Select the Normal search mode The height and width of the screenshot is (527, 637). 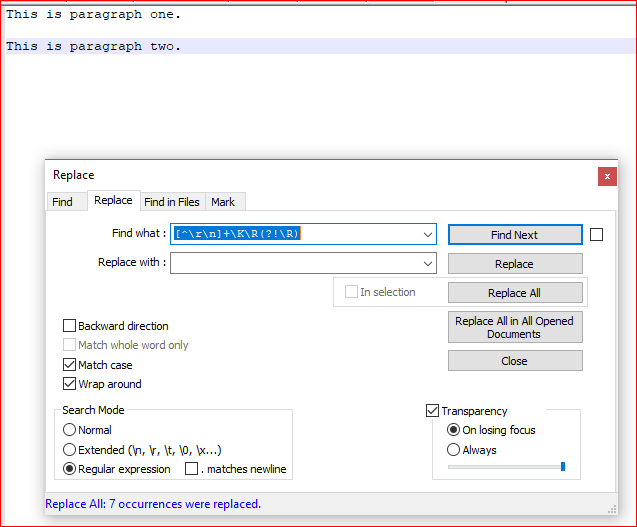point(69,430)
